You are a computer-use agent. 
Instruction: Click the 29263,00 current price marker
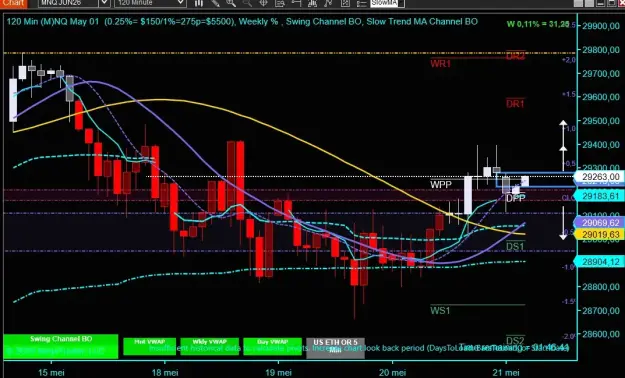[599, 177]
